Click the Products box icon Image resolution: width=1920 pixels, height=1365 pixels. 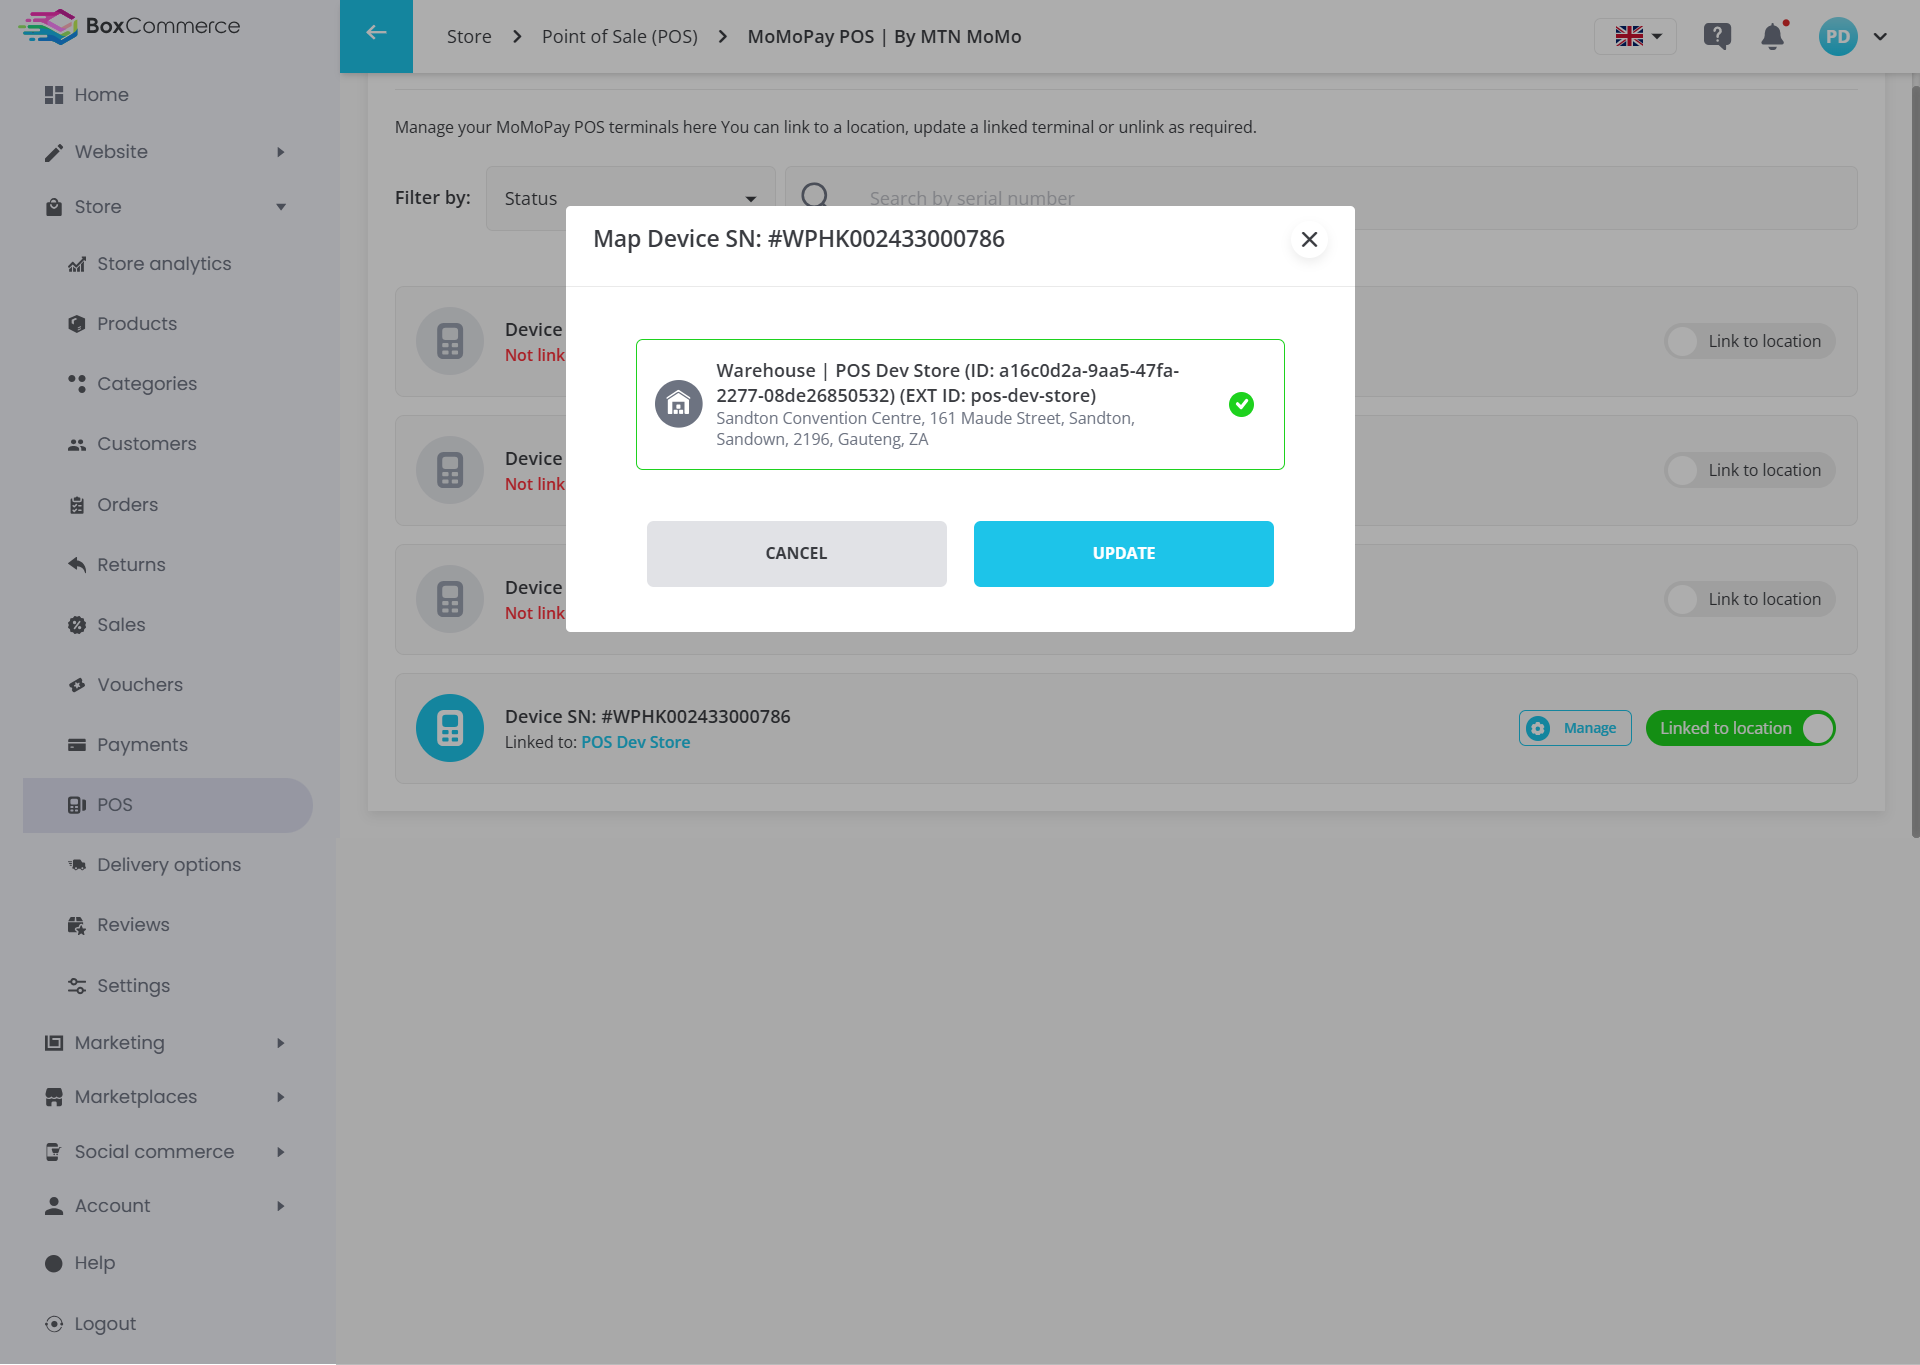[x=77, y=324]
